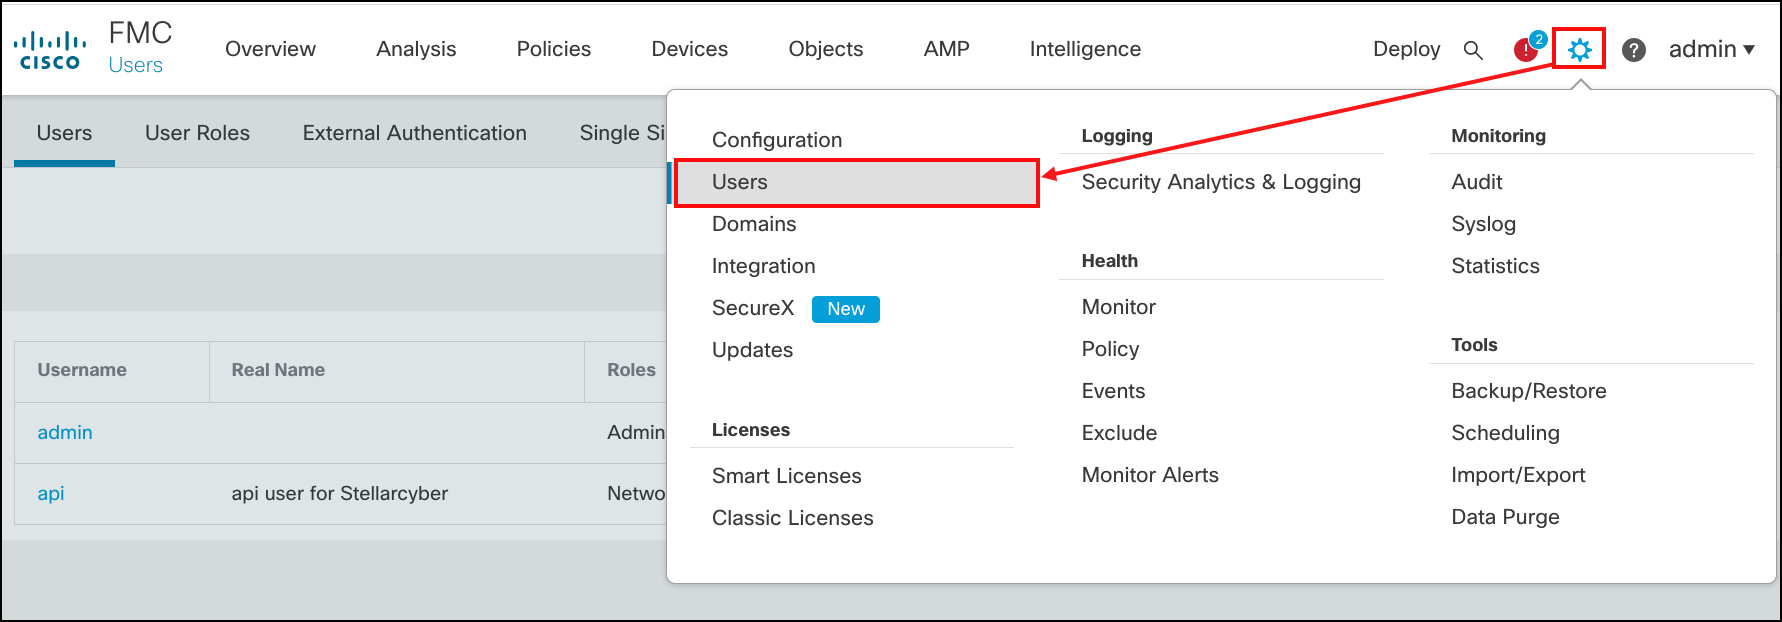Select Users in the system menu
Image resolution: width=1782 pixels, height=622 pixels.
(740, 182)
